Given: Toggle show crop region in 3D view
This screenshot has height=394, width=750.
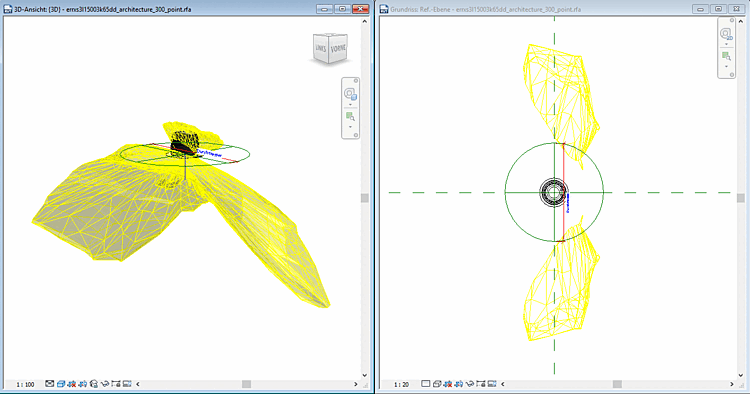Looking at the screenshot, I should [x=127, y=383].
